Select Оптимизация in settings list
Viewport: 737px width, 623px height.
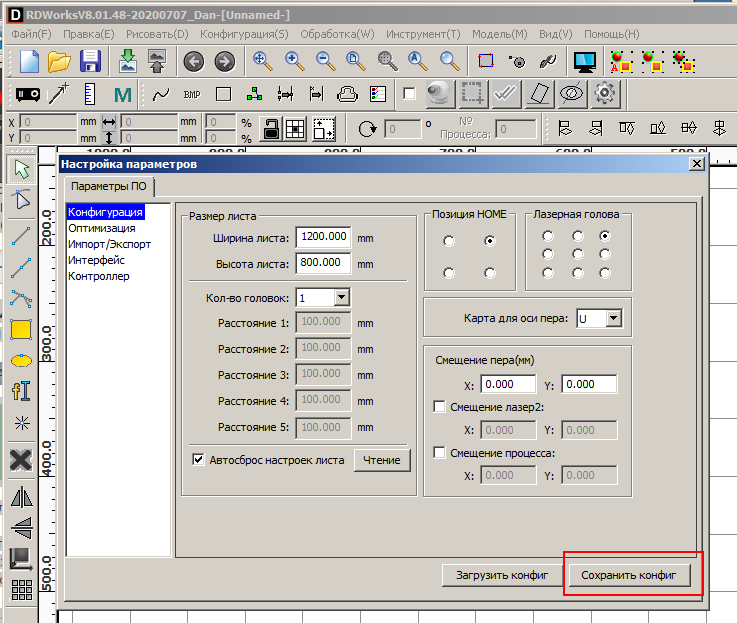[101, 228]
